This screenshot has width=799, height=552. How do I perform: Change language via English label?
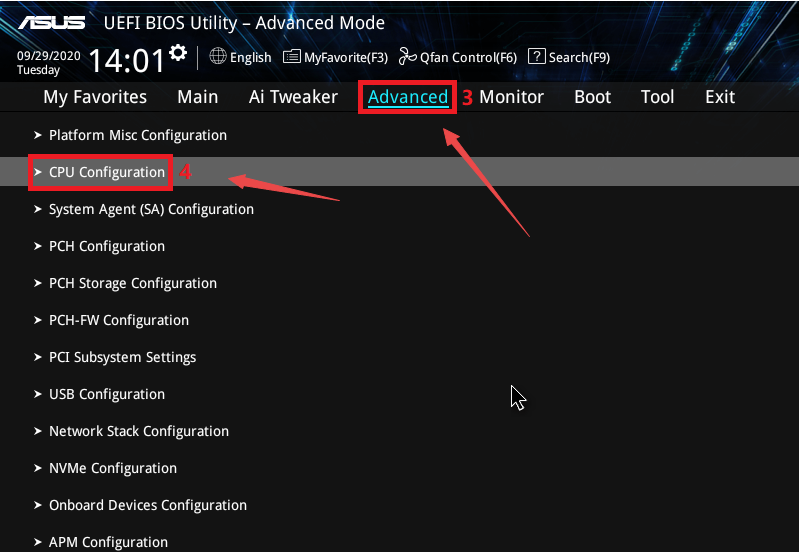251,57
